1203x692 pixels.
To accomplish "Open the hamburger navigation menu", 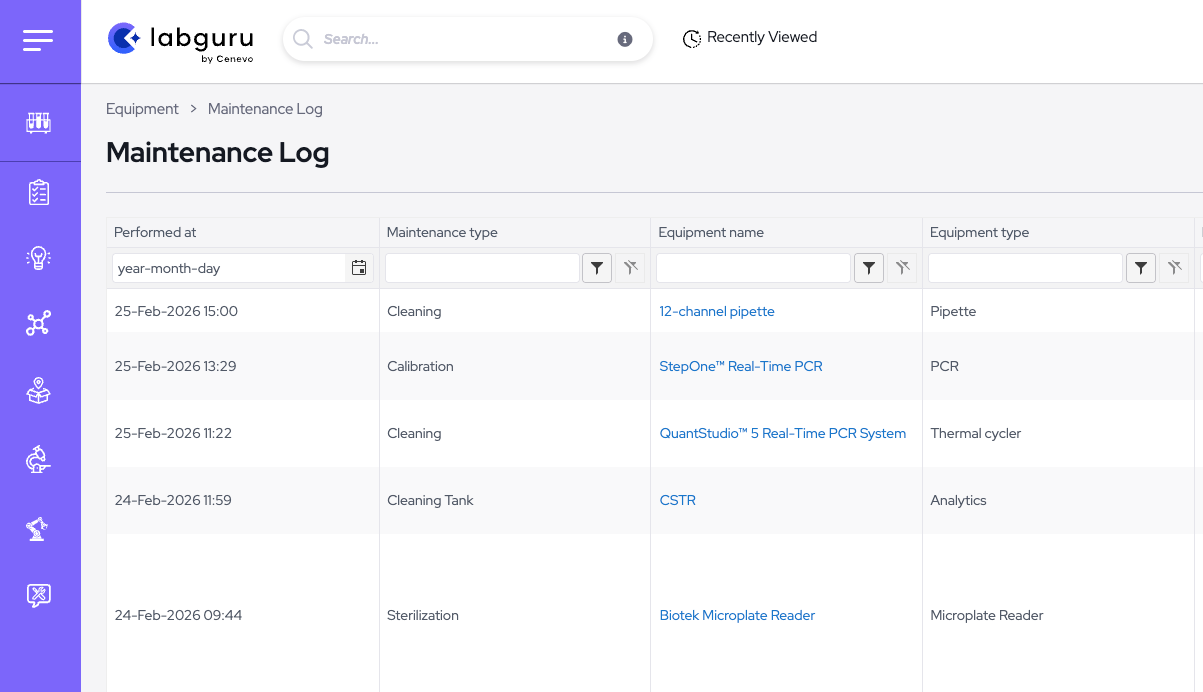I will tap(38, 40).
